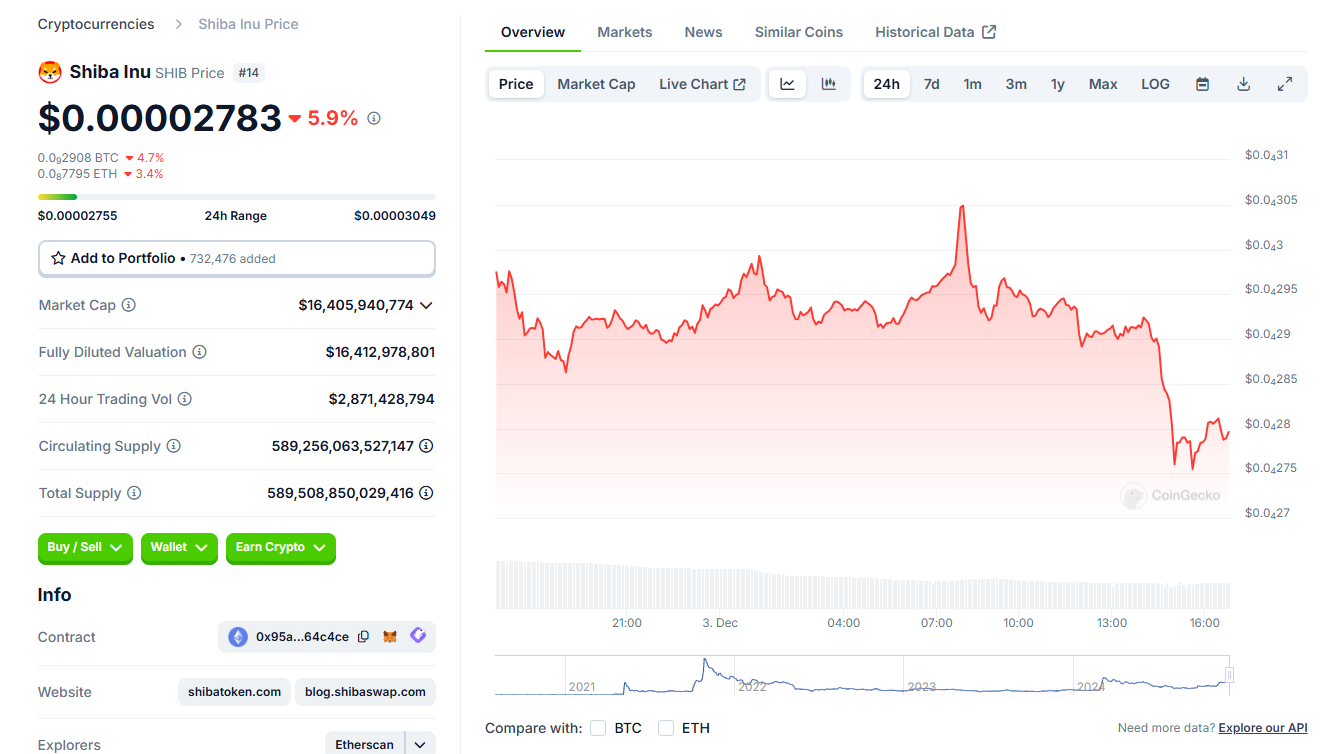Switch to the Markets tab
Screen dimensions: 1335x754
(x=625, y=32)
